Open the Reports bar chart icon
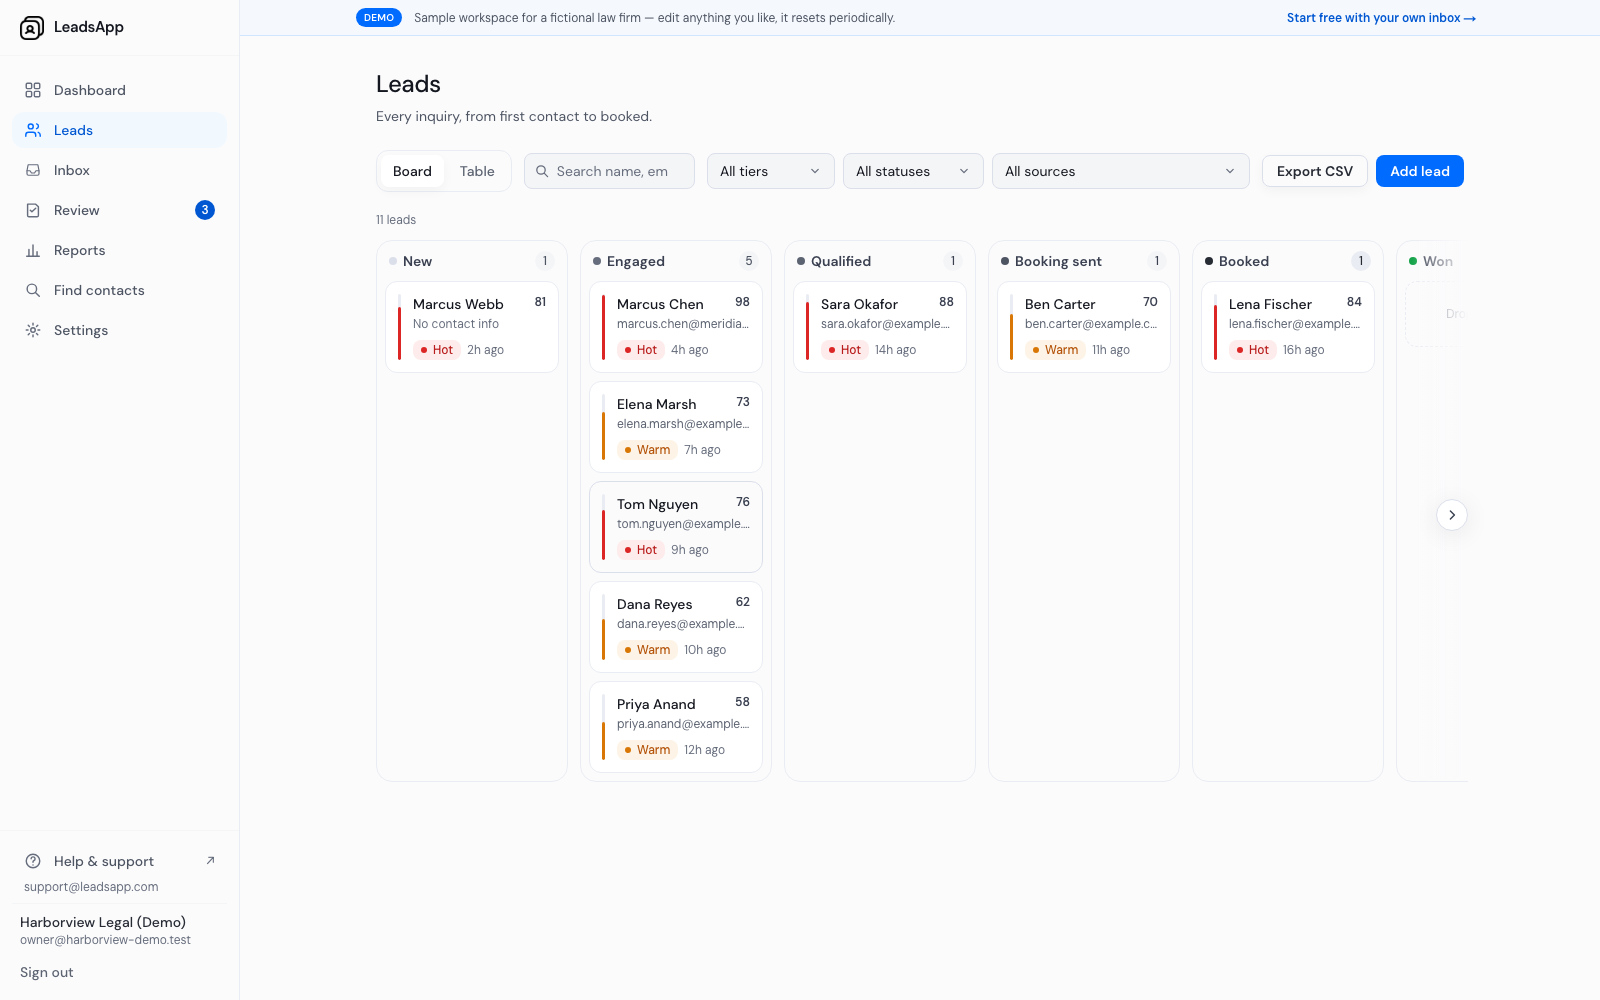Image resolution: width=1600 pixels, height=1000 pixels. click(x=33, y=250)
